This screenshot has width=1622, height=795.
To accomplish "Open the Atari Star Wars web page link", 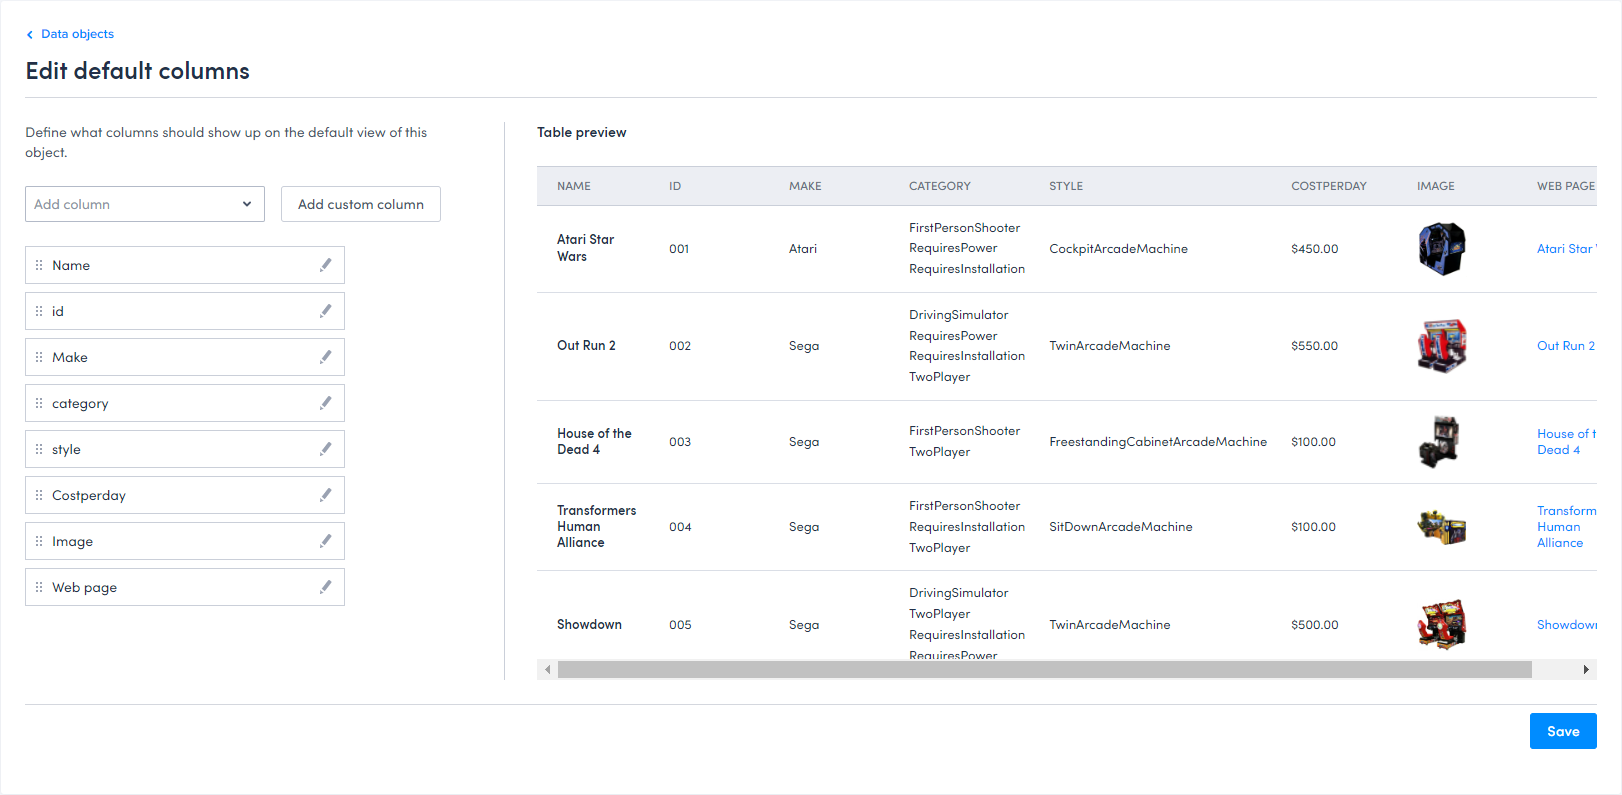I will 1566,249.
